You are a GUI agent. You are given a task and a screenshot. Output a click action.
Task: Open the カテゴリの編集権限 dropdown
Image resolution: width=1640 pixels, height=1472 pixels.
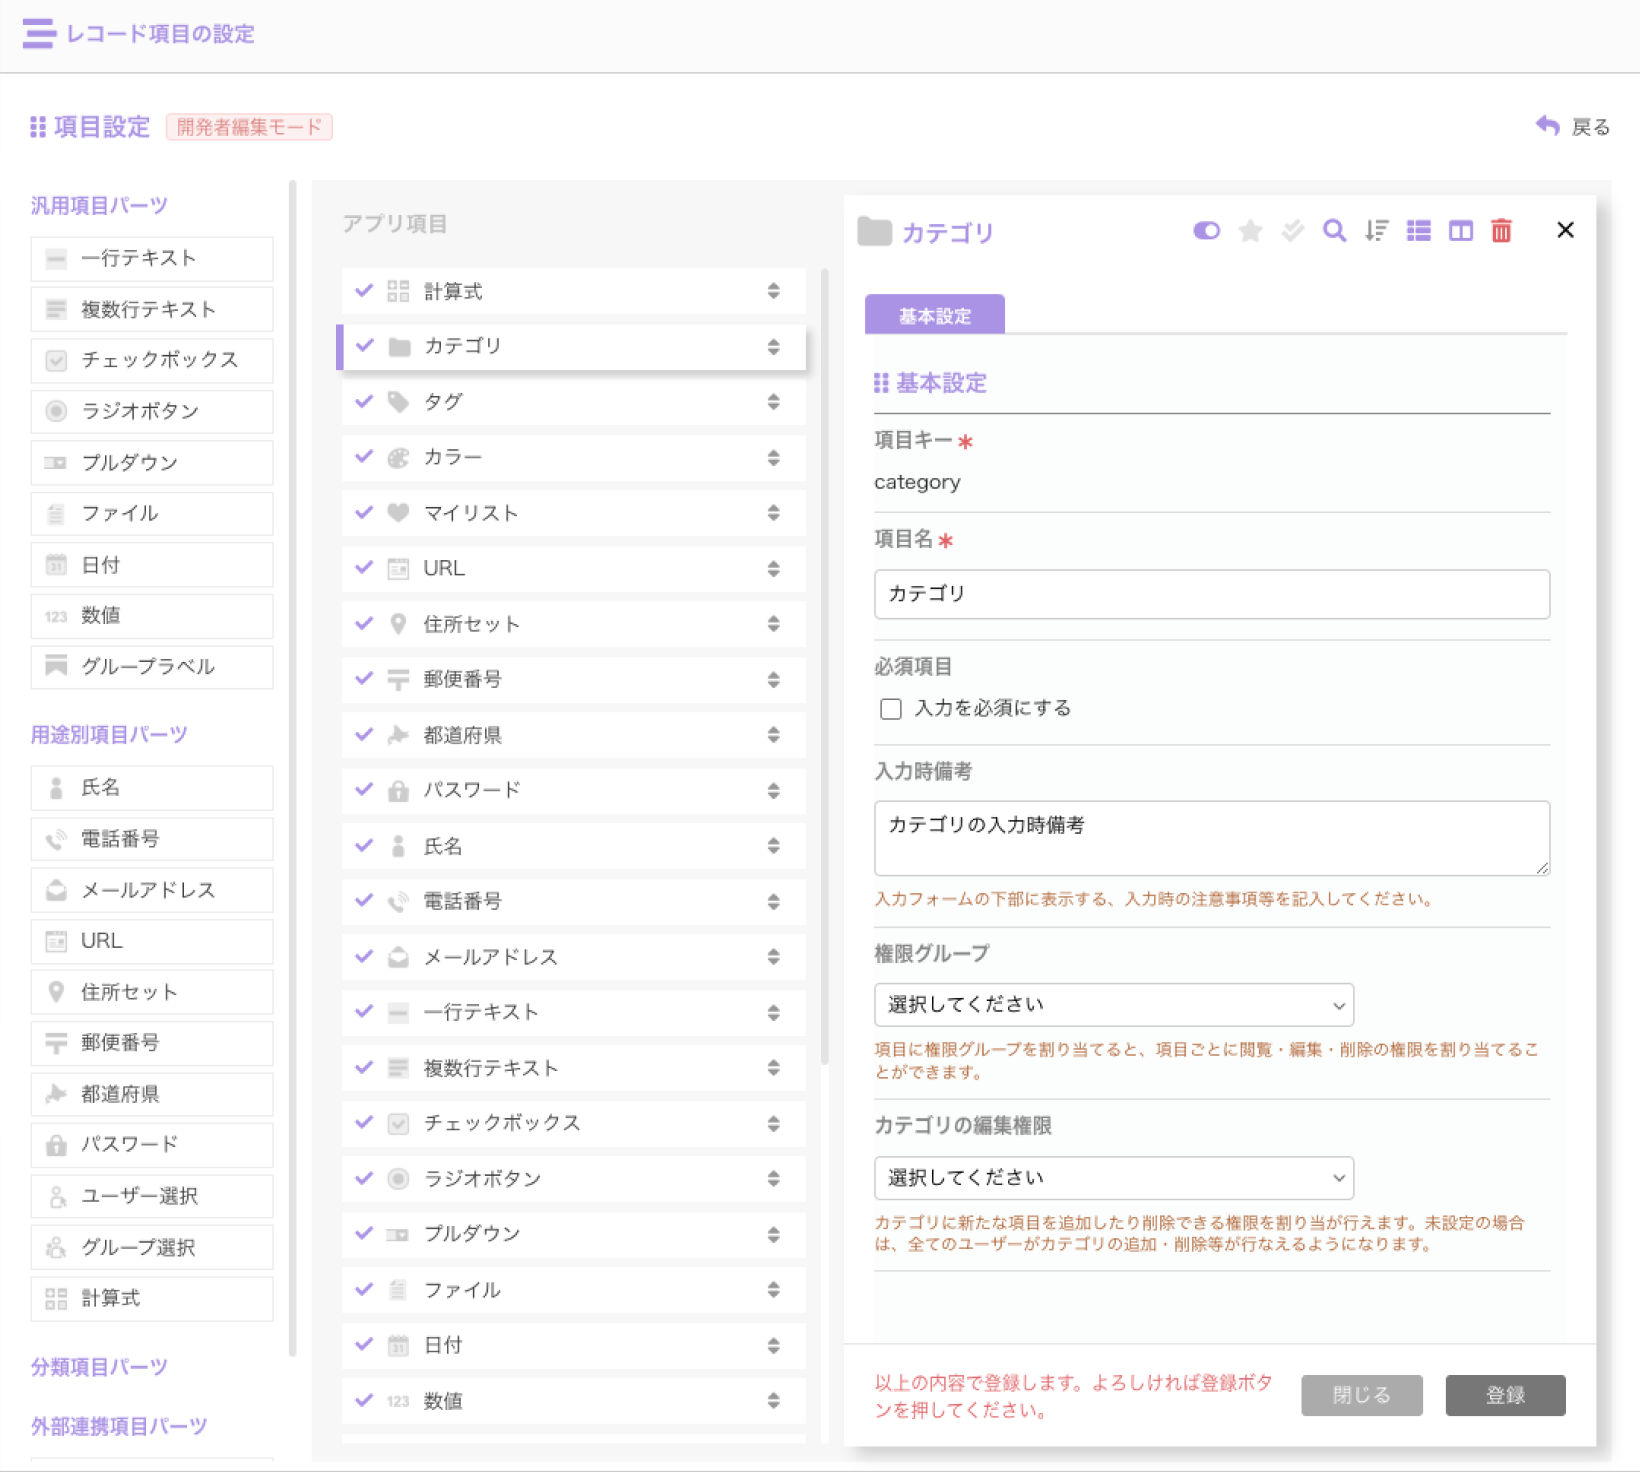pyautogui.click(x=1113, y=1178)
